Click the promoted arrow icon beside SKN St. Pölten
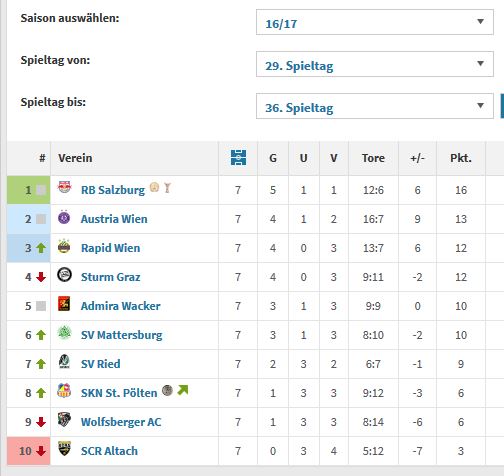This screenshot has height=476, width=504. (183, 390)
